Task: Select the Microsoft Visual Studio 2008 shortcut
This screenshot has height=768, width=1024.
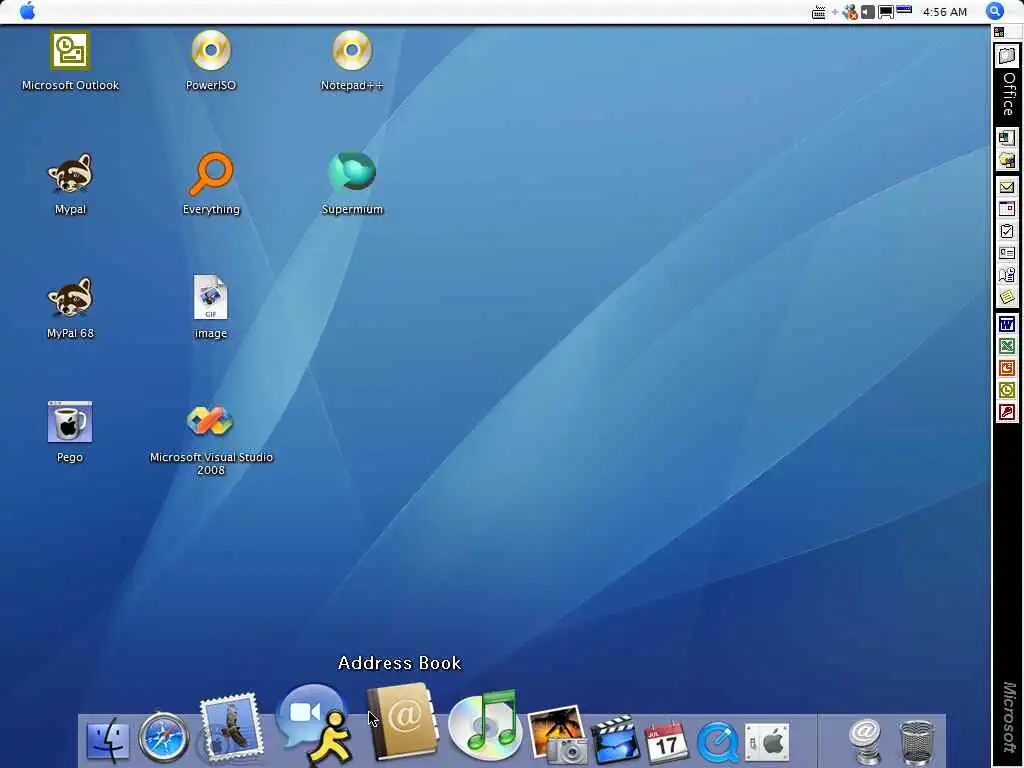Action: coord(211,440)
